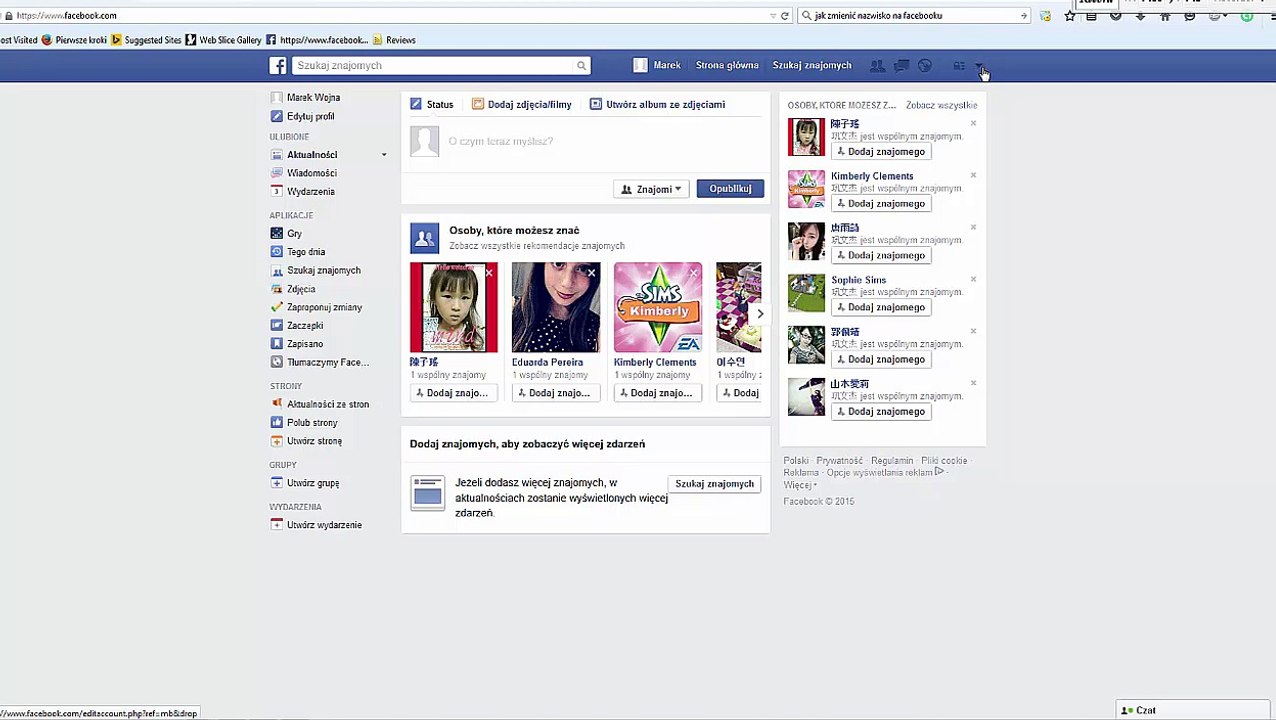
Task: Expand the account settings dropdown arrow
Action: (980, 67)
